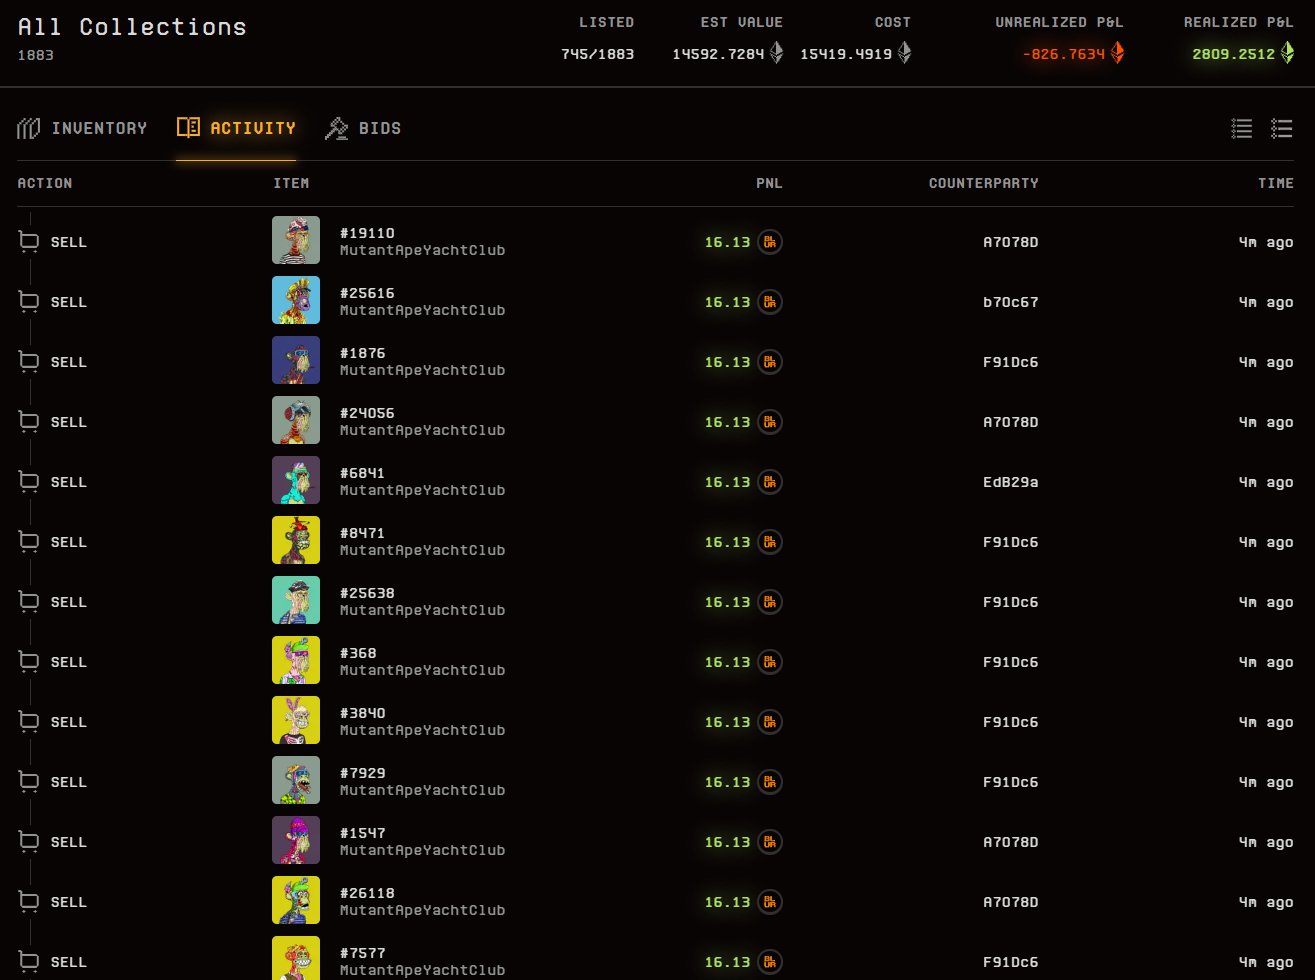Click the Blur marketplace icon in #6841 row
Image resolution: width=1315 pixels, height=980 pixels.
(x=770, y=482)
